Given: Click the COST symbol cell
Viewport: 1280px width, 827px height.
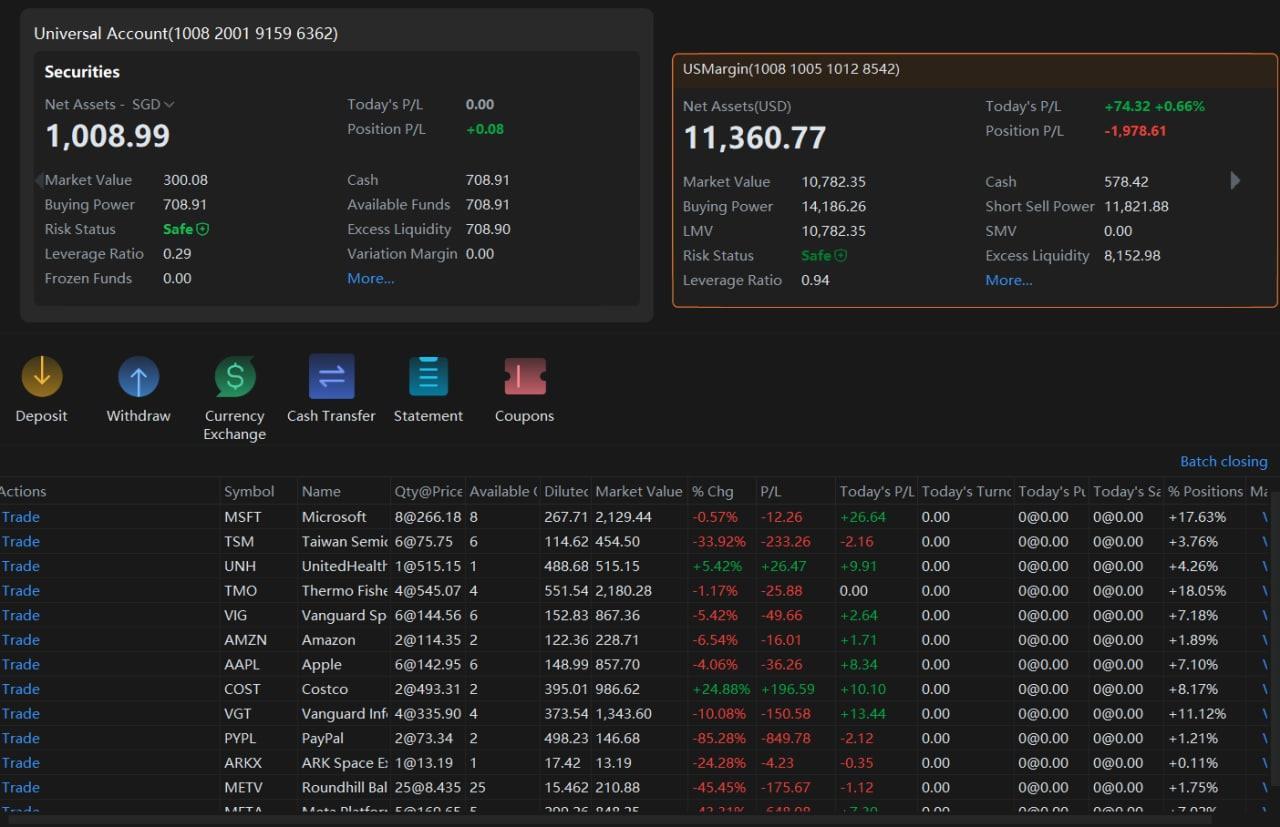Looking at the screenshot, I should (242, 689).
